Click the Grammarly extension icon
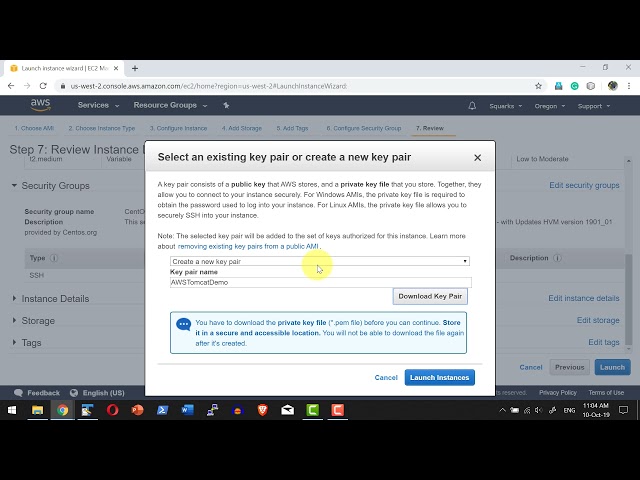The width and height of the screenshot is (640, 480). (574, 86)
